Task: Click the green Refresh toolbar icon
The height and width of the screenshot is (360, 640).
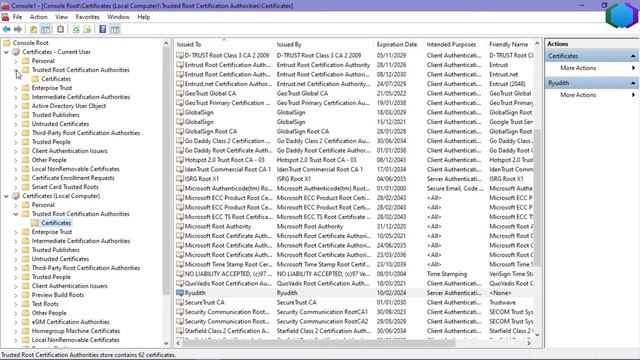Action: 76,29
